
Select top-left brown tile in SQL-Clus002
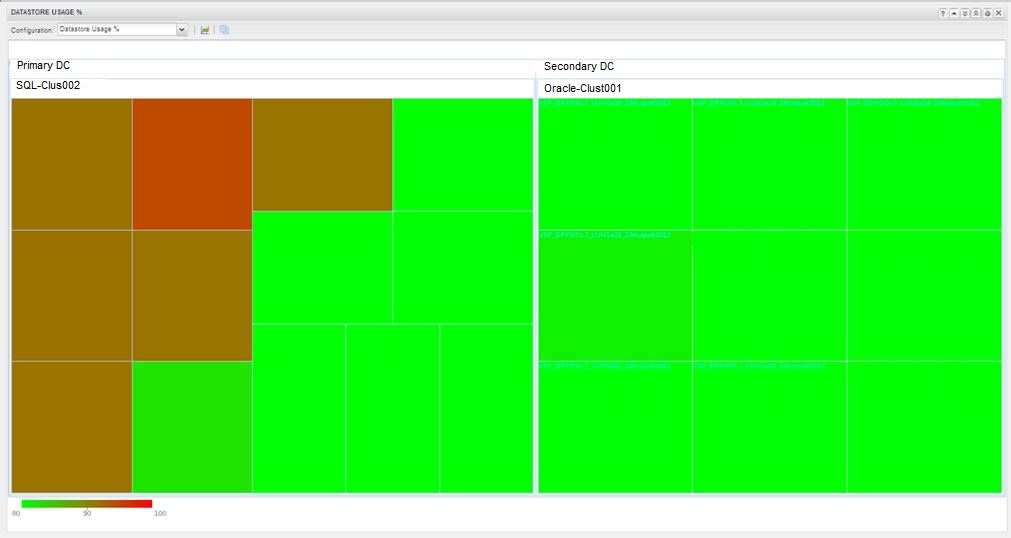click(72, 164)
